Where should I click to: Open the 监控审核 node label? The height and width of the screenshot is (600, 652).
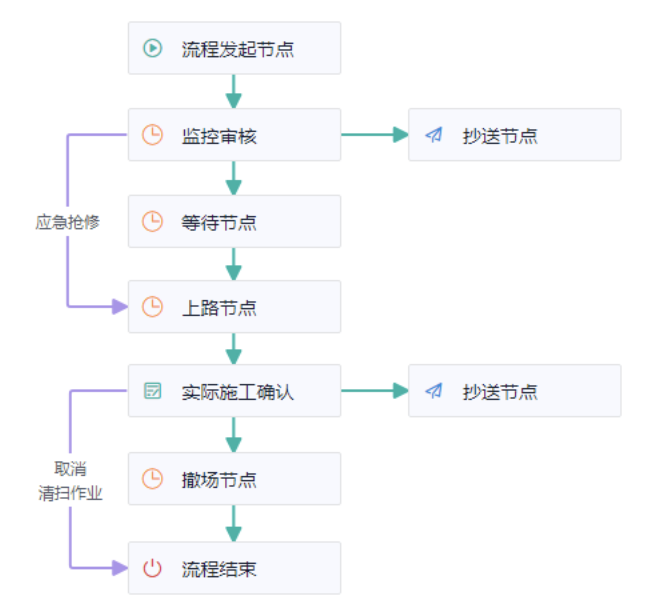(219, 135)
